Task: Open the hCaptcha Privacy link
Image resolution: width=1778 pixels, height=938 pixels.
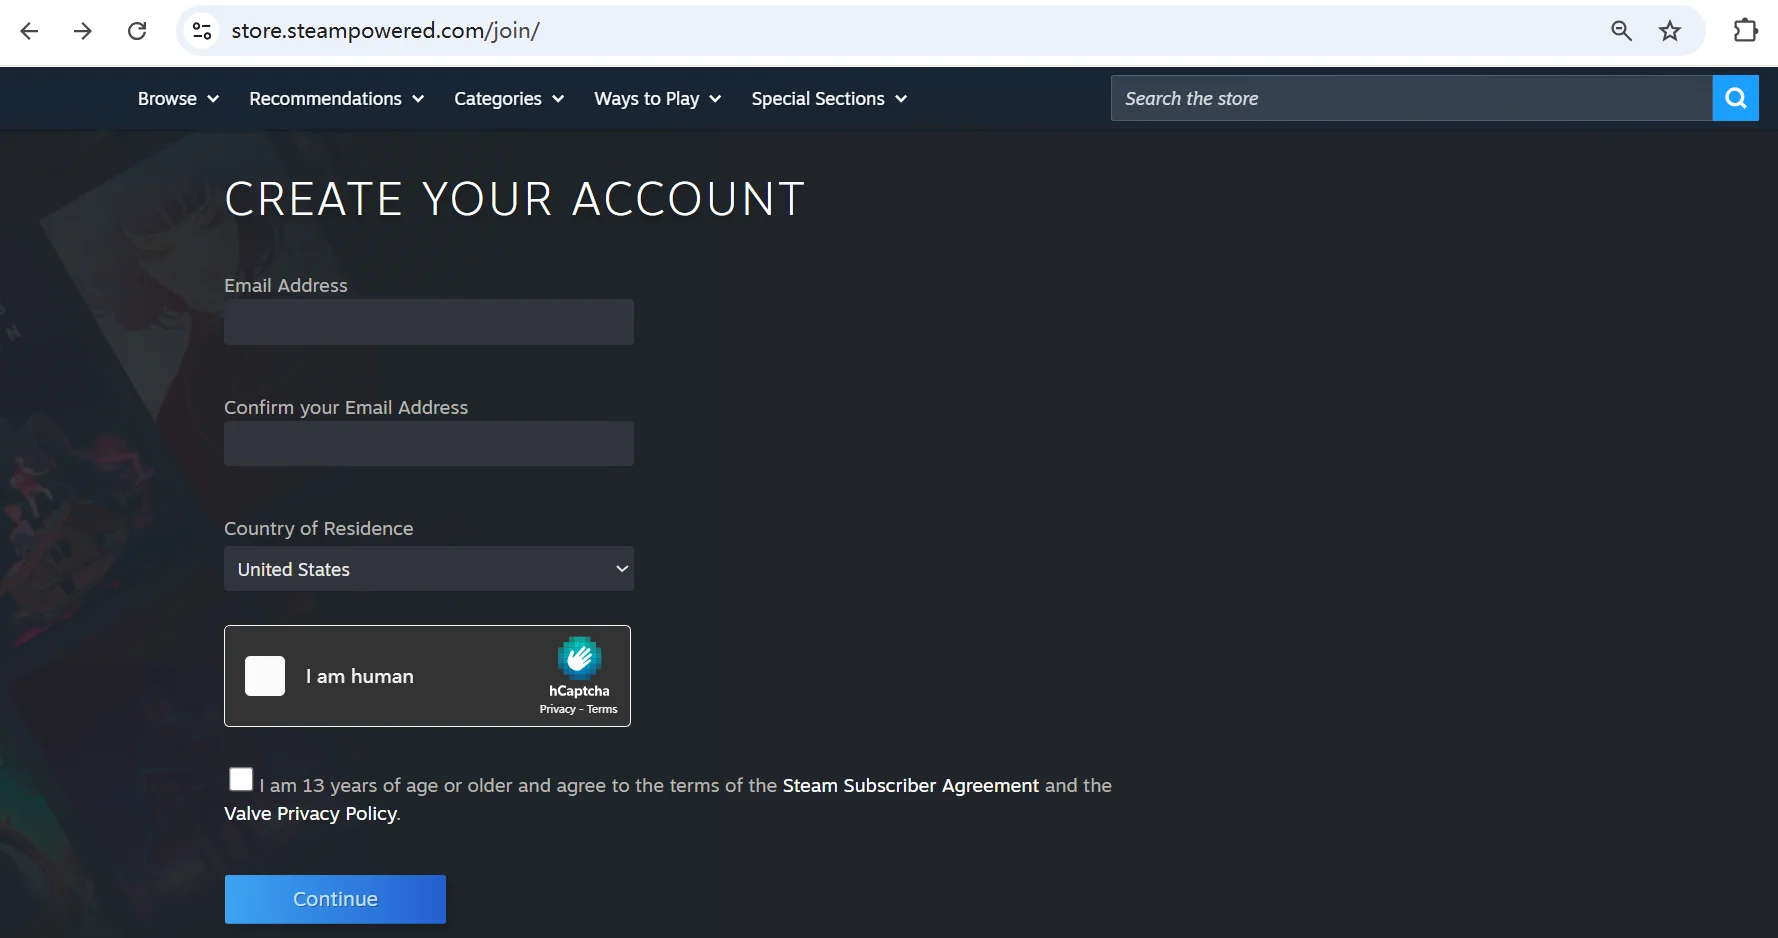Action: pos(558,709)
